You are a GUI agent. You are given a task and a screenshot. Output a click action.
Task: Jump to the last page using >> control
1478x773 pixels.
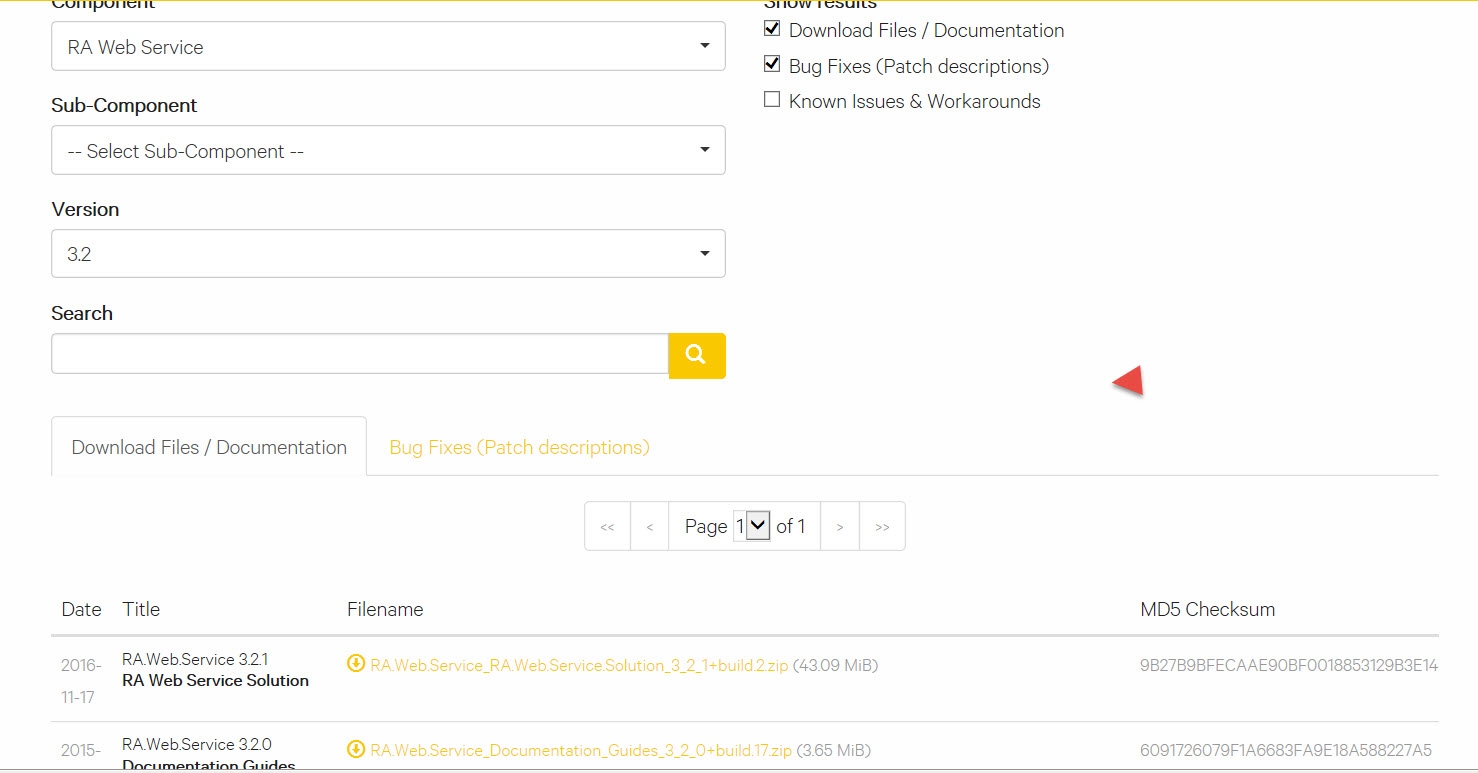pos(881,525)
